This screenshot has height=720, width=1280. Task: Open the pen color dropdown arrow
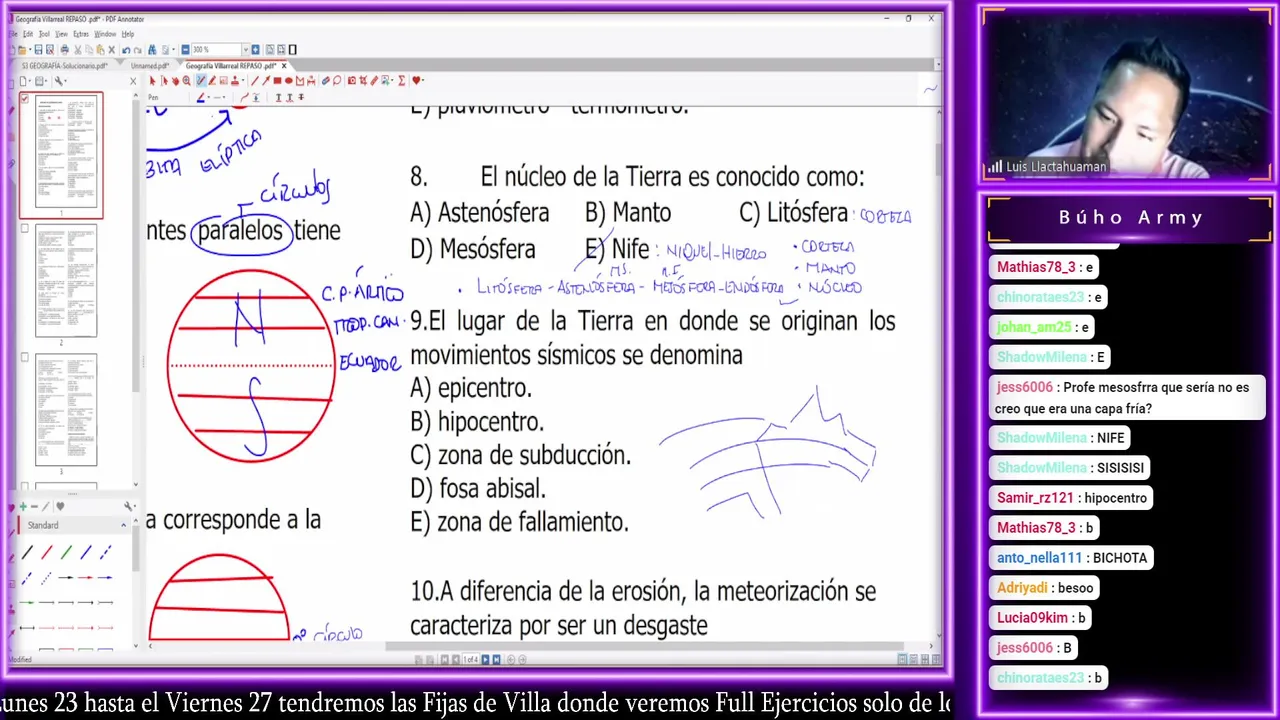(x=209, y=98)
